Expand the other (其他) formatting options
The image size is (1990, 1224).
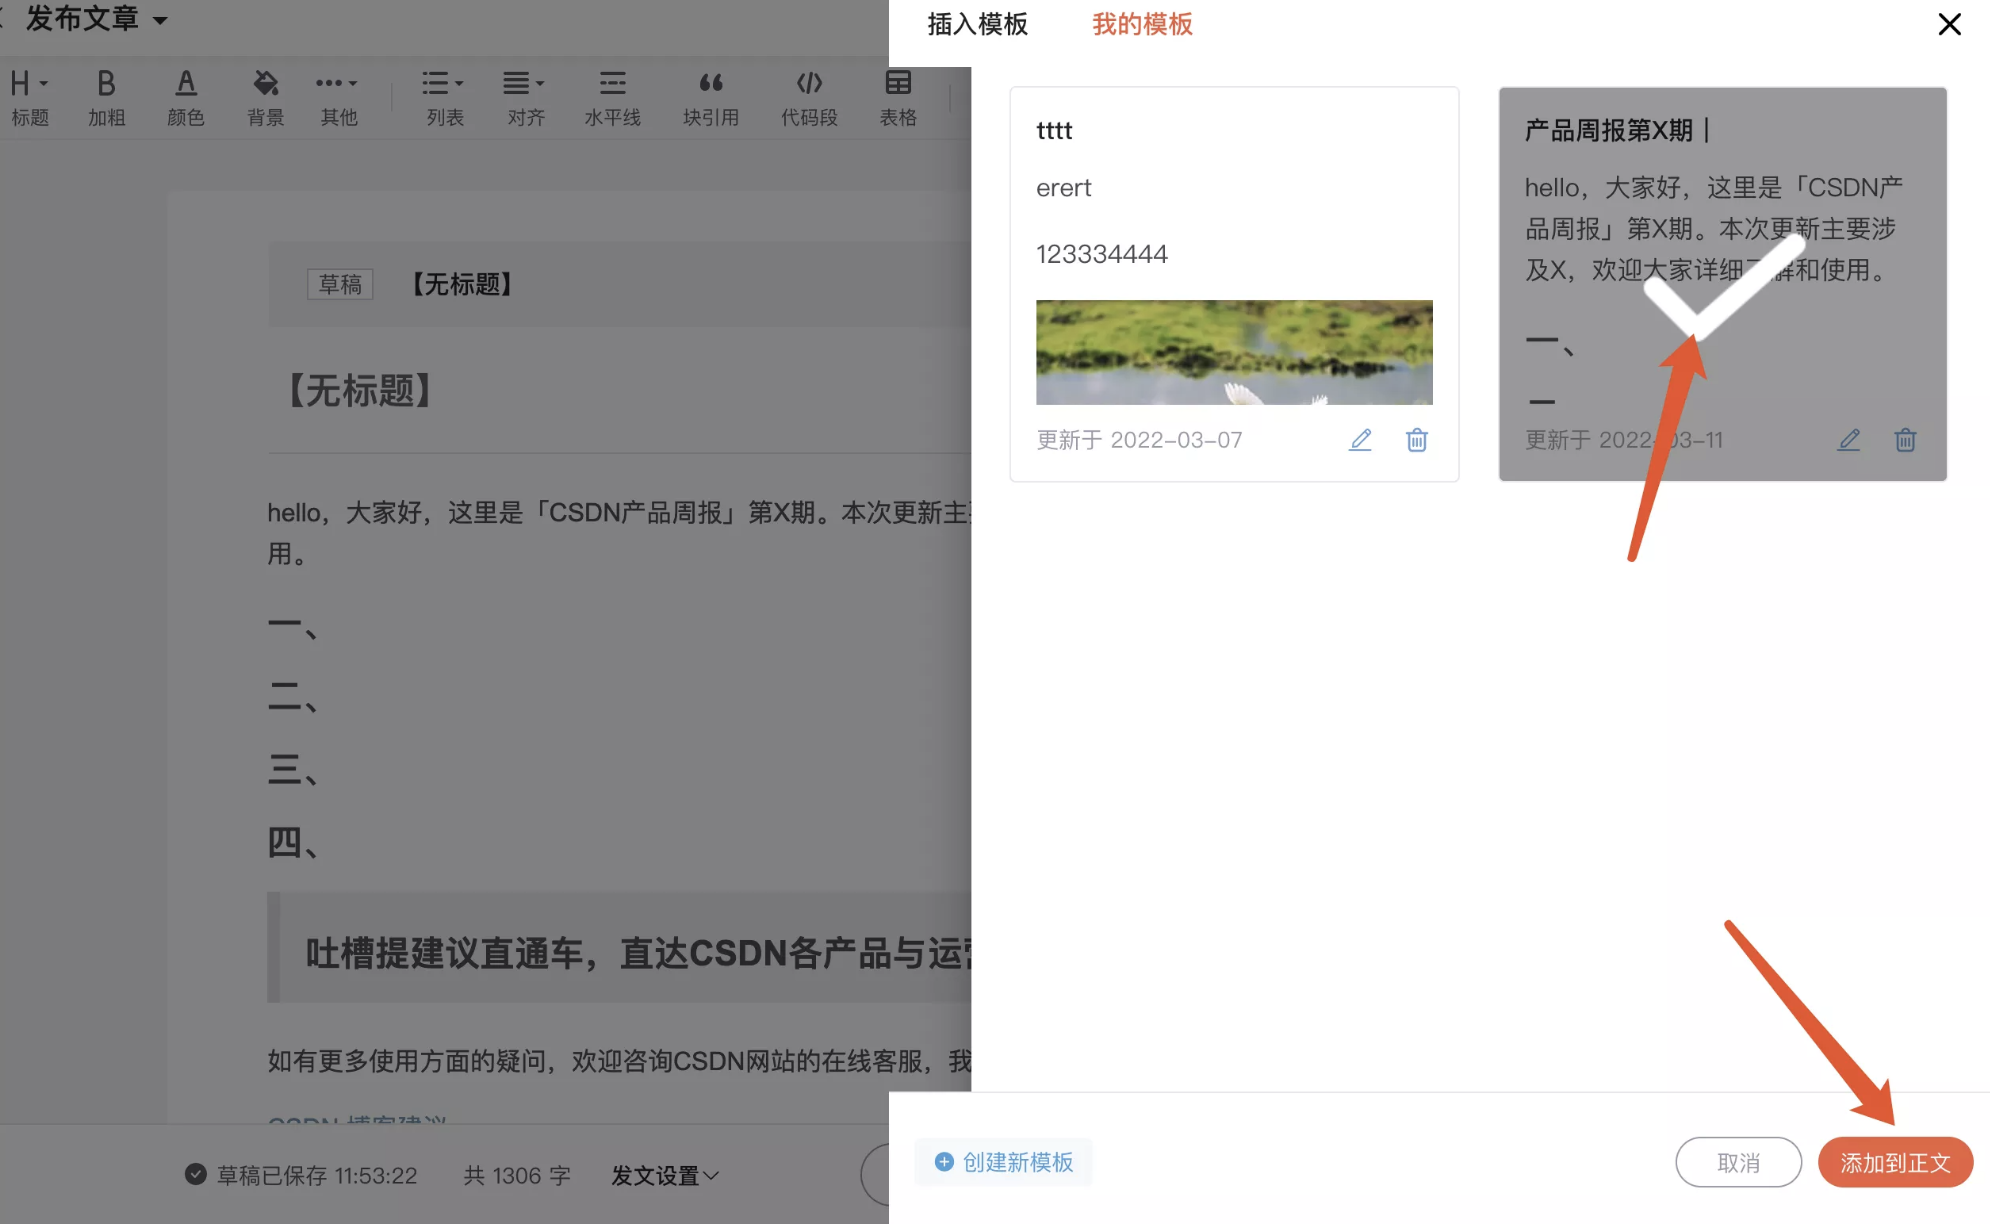pos(338,97)
